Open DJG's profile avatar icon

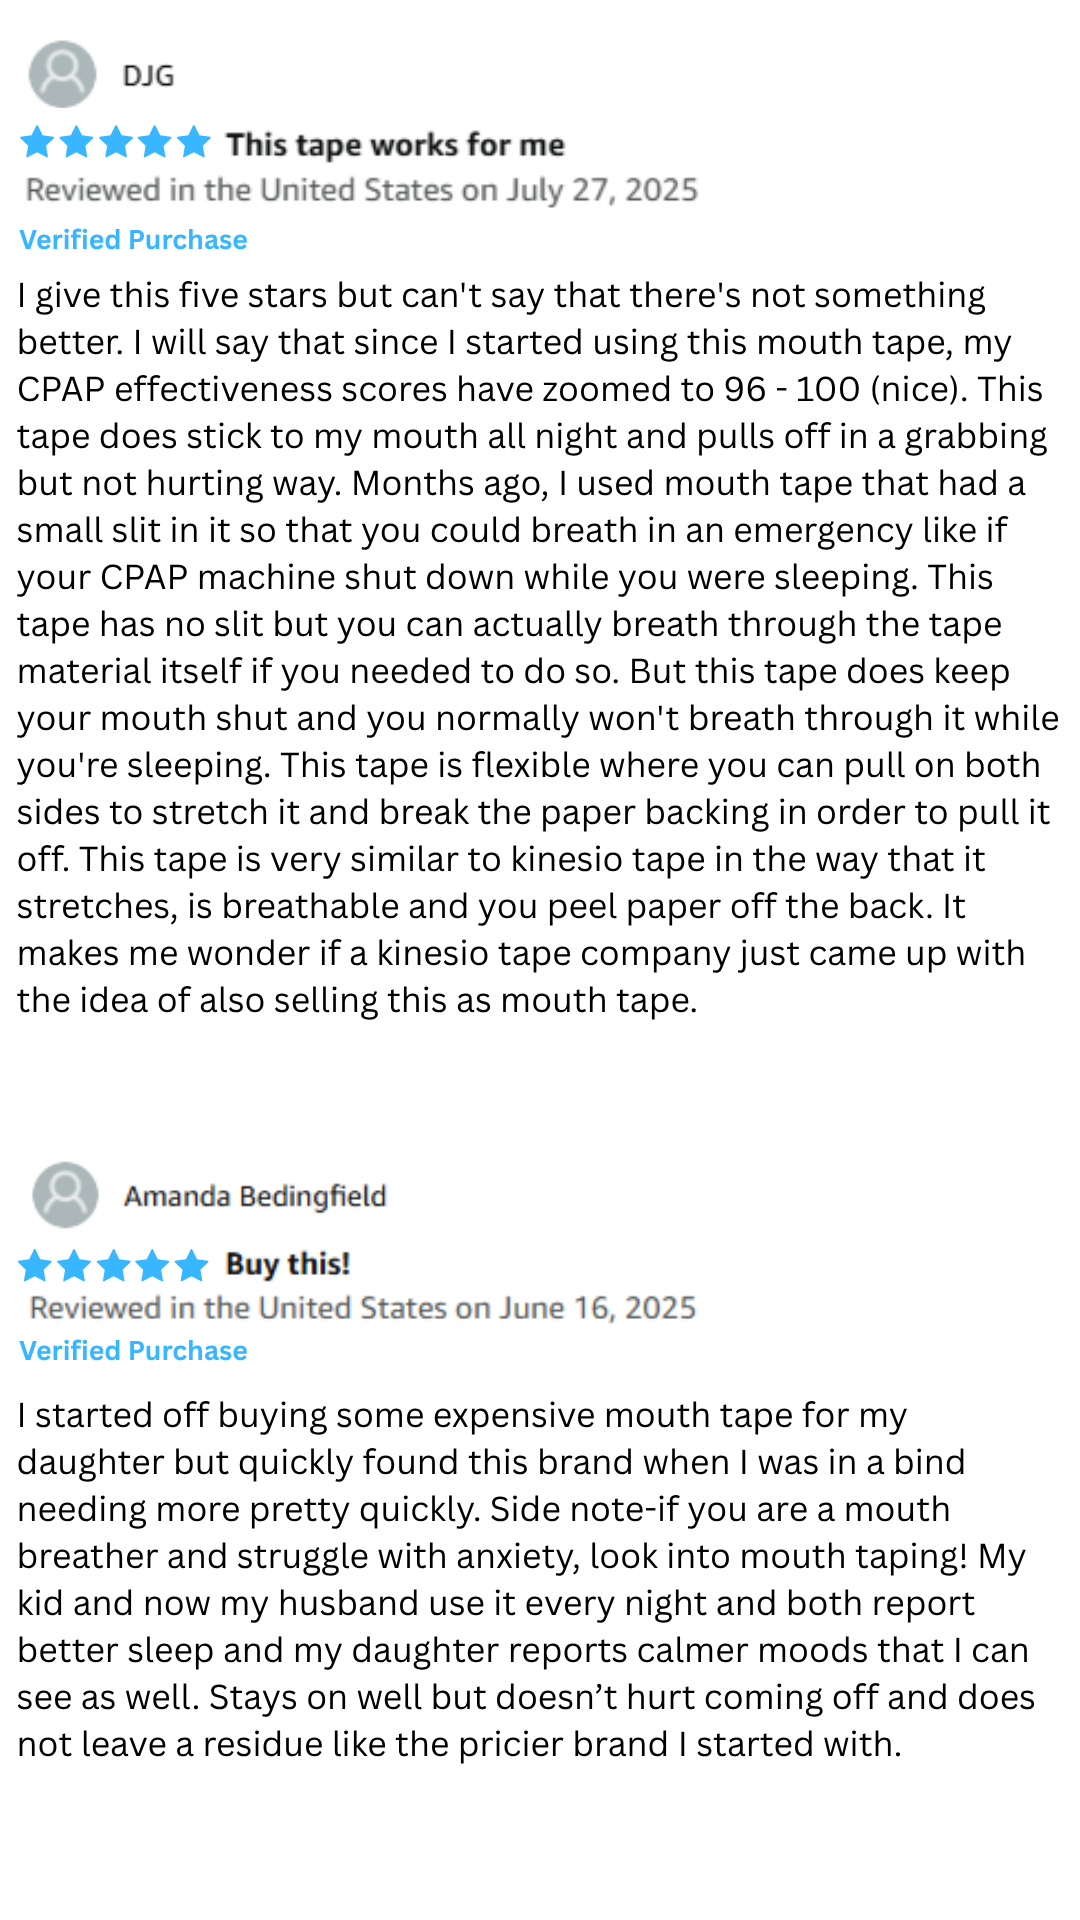pos(62,74)
